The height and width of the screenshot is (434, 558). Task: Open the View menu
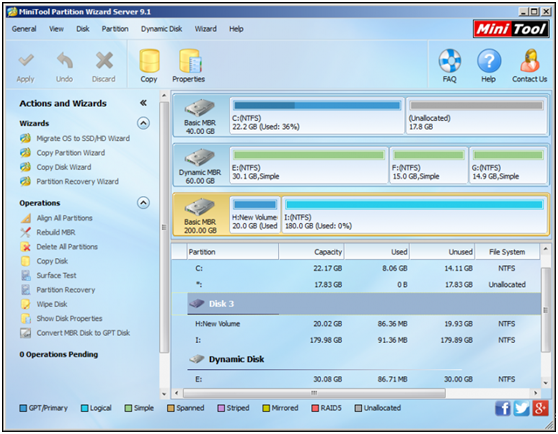[56, 29]
